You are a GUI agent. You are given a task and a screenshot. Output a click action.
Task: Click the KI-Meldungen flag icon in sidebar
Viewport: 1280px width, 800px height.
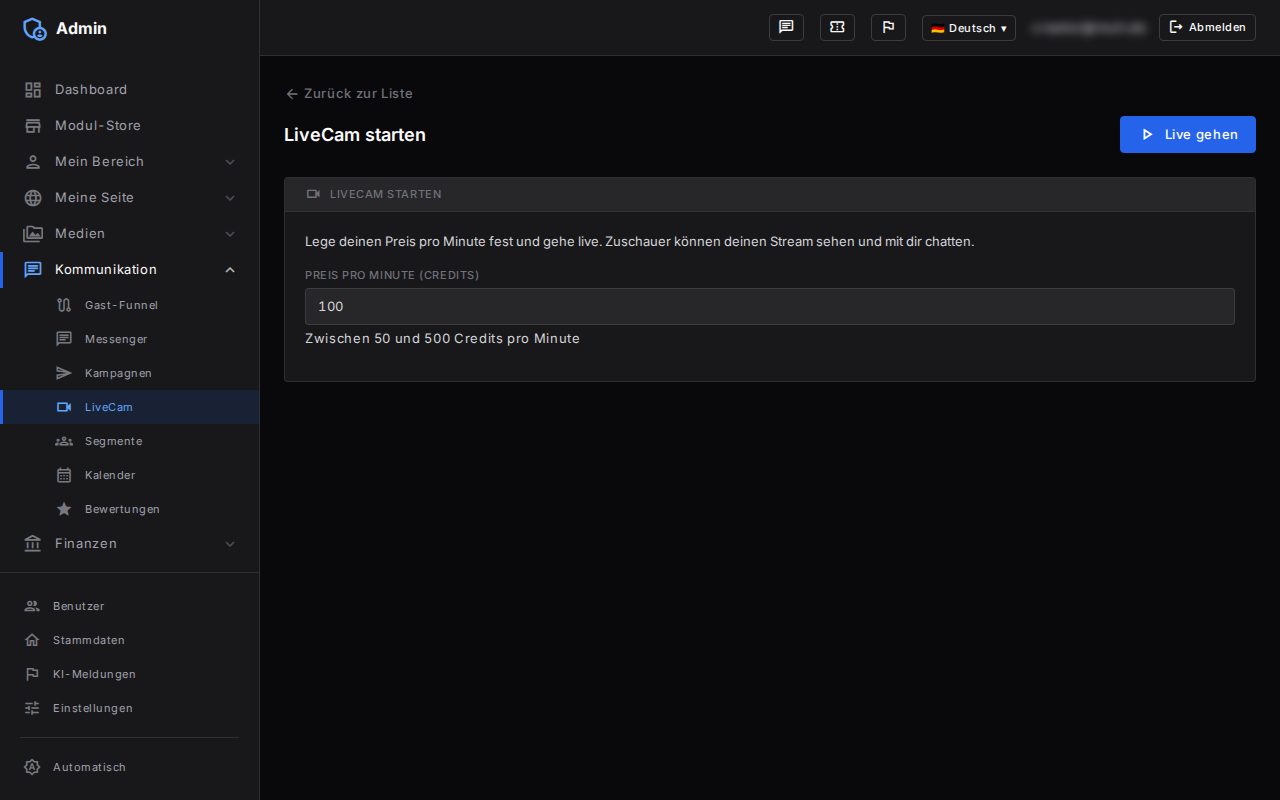pos(32,674)
